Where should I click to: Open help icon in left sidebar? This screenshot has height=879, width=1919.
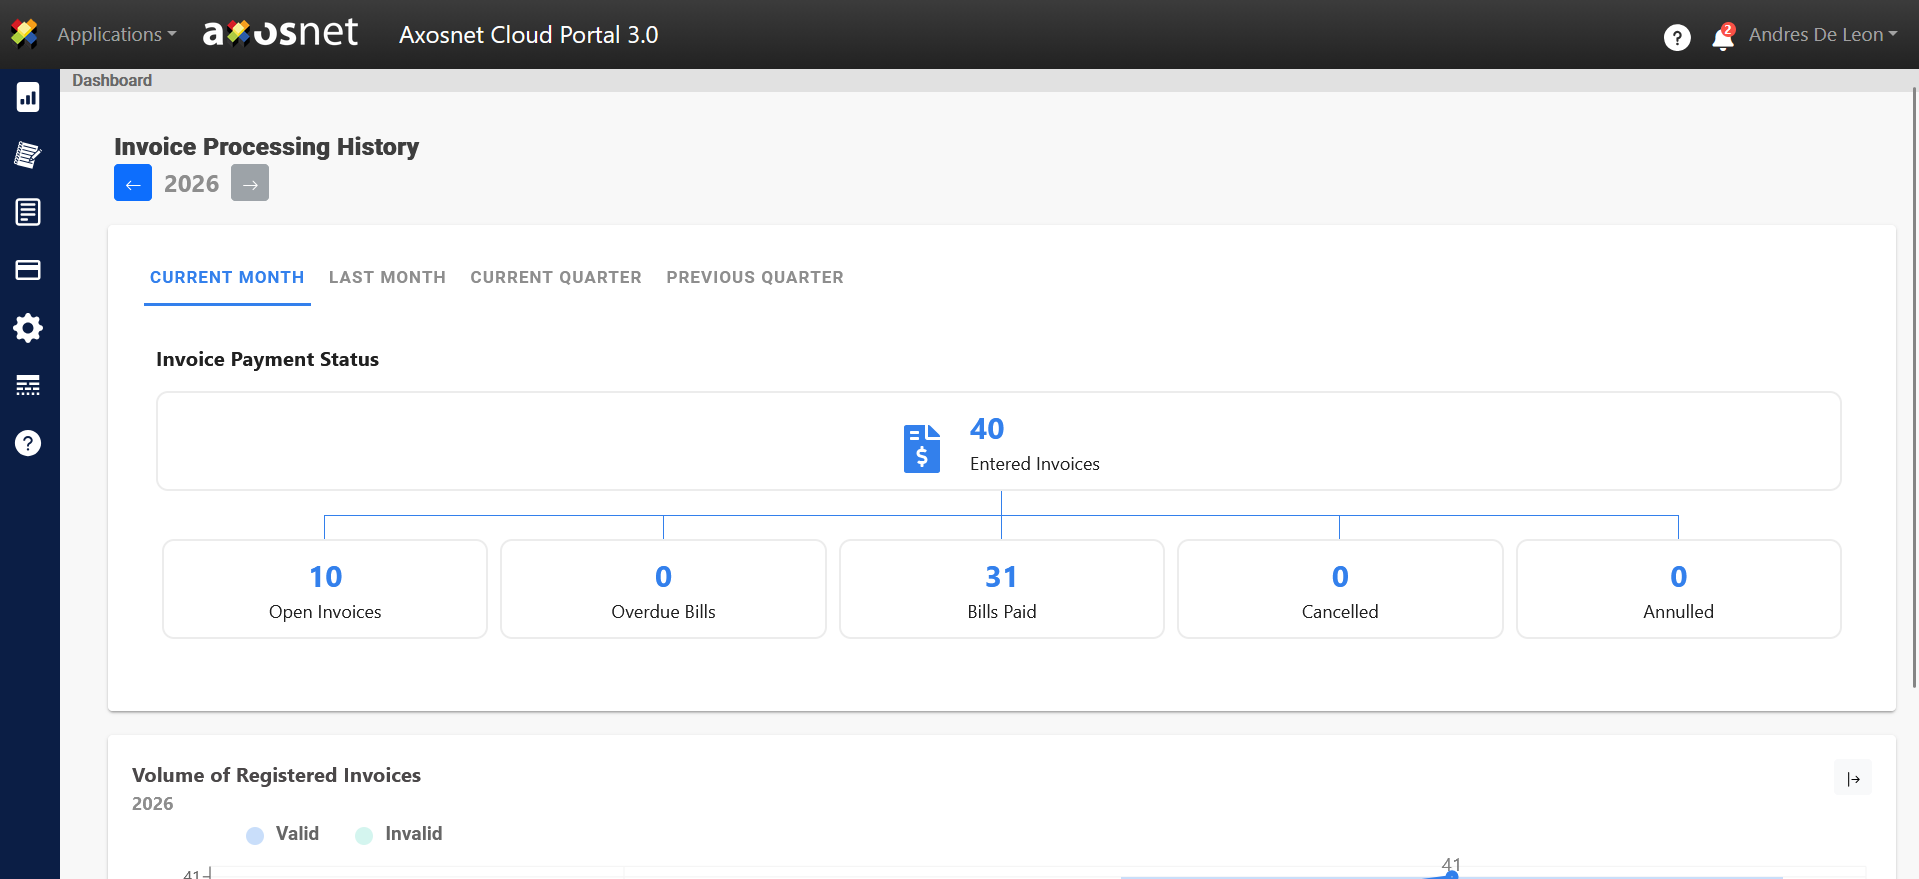click(28, 443)
